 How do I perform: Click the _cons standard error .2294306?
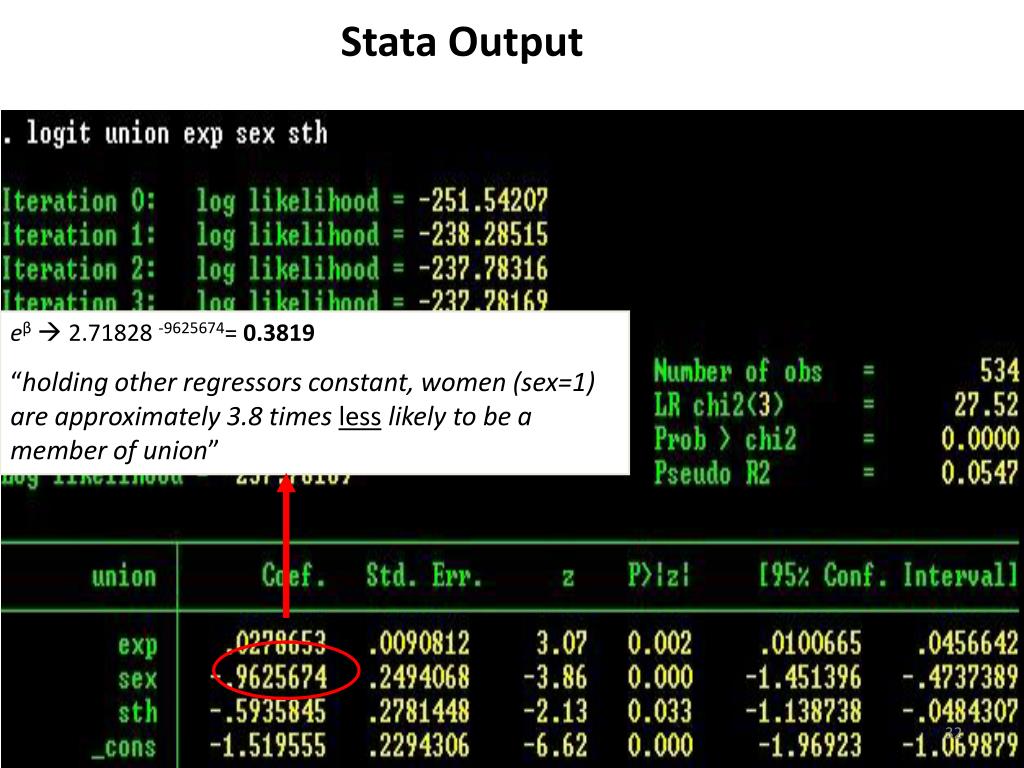tap(419, 746)
